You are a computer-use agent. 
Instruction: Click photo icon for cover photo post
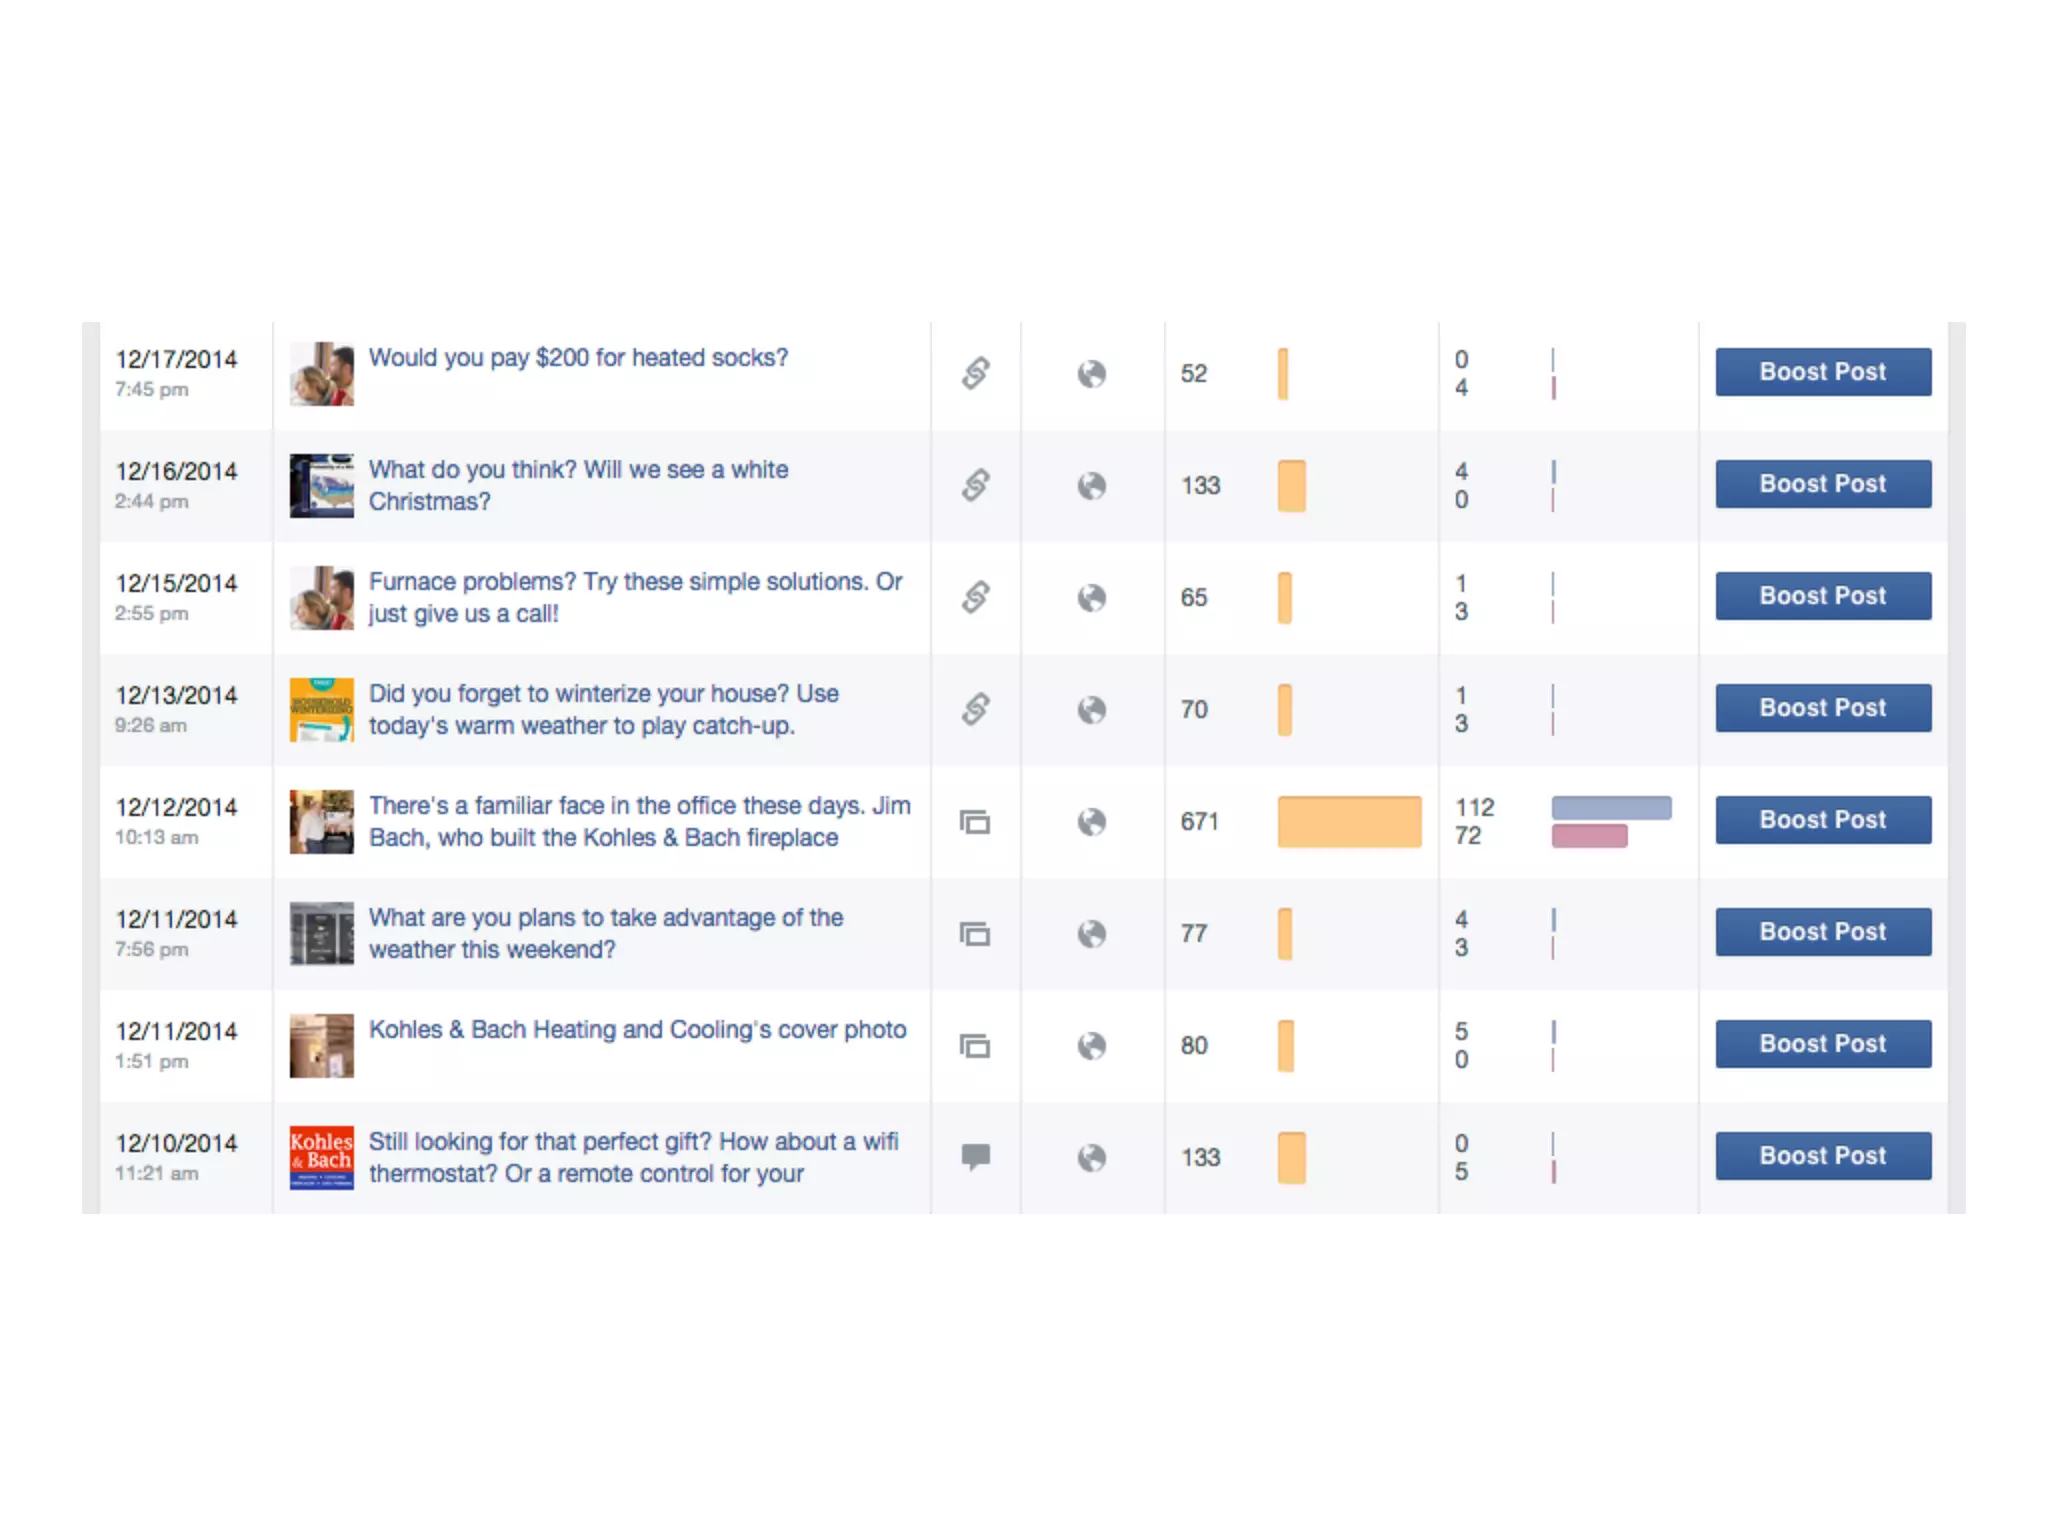975,1046
